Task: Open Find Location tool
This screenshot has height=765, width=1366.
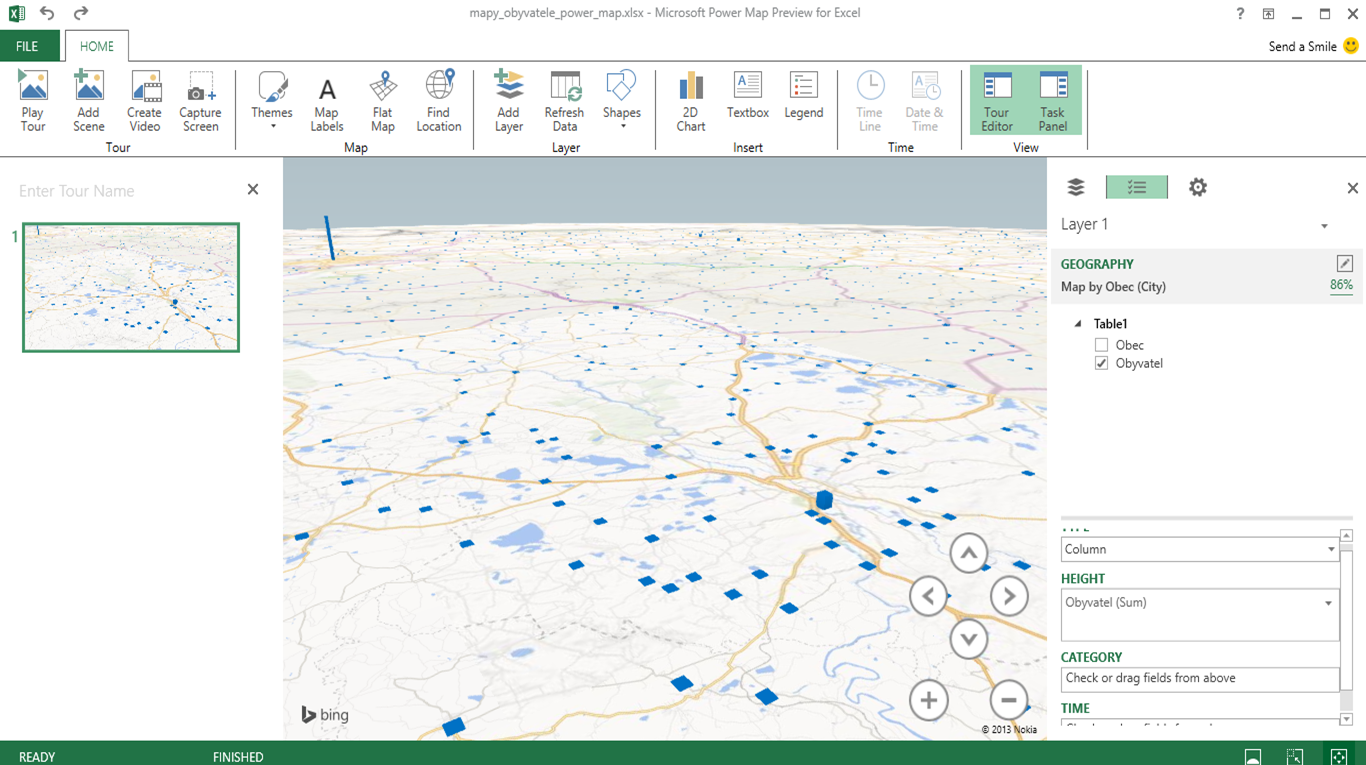Action: point(439,101)
